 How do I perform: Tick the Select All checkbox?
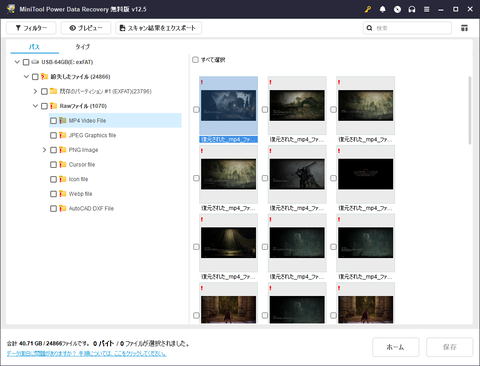195,60
